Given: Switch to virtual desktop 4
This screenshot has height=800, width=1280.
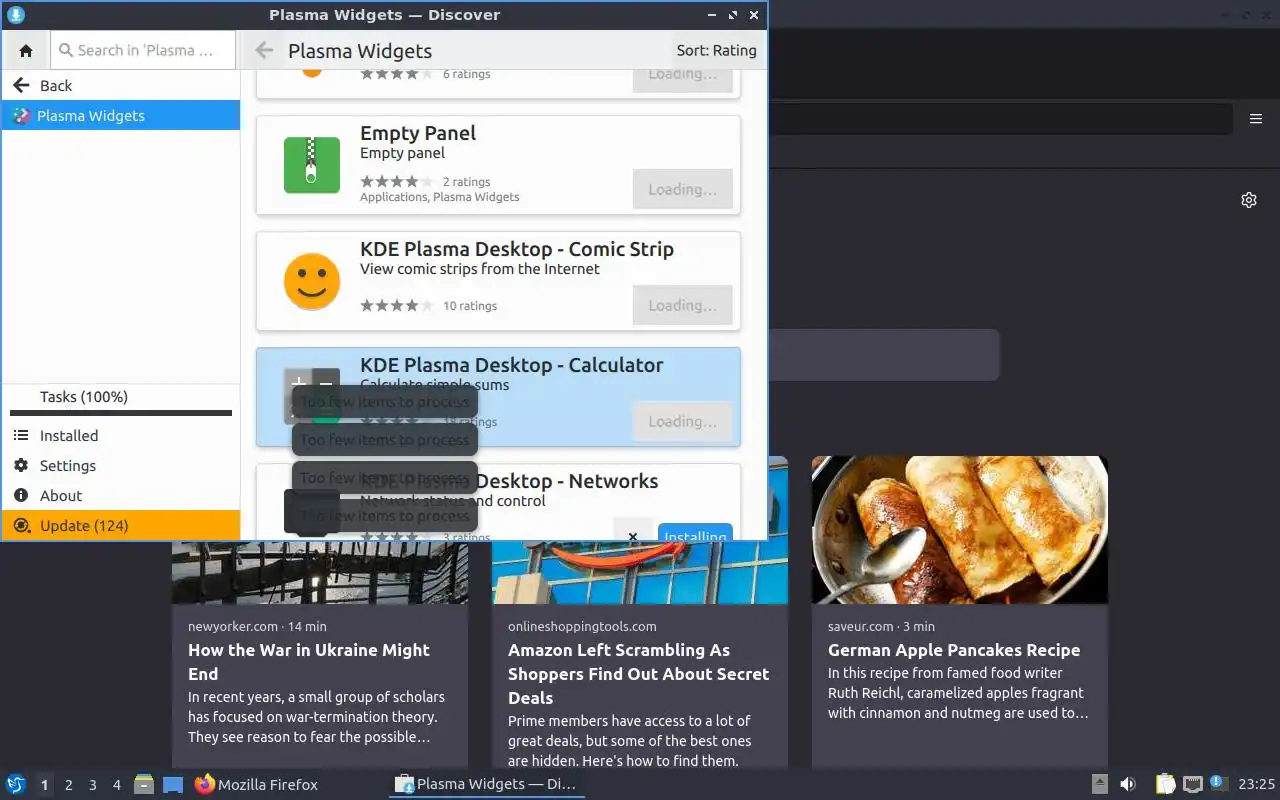Looking at the screenshot, I should [x=116, y=785].
